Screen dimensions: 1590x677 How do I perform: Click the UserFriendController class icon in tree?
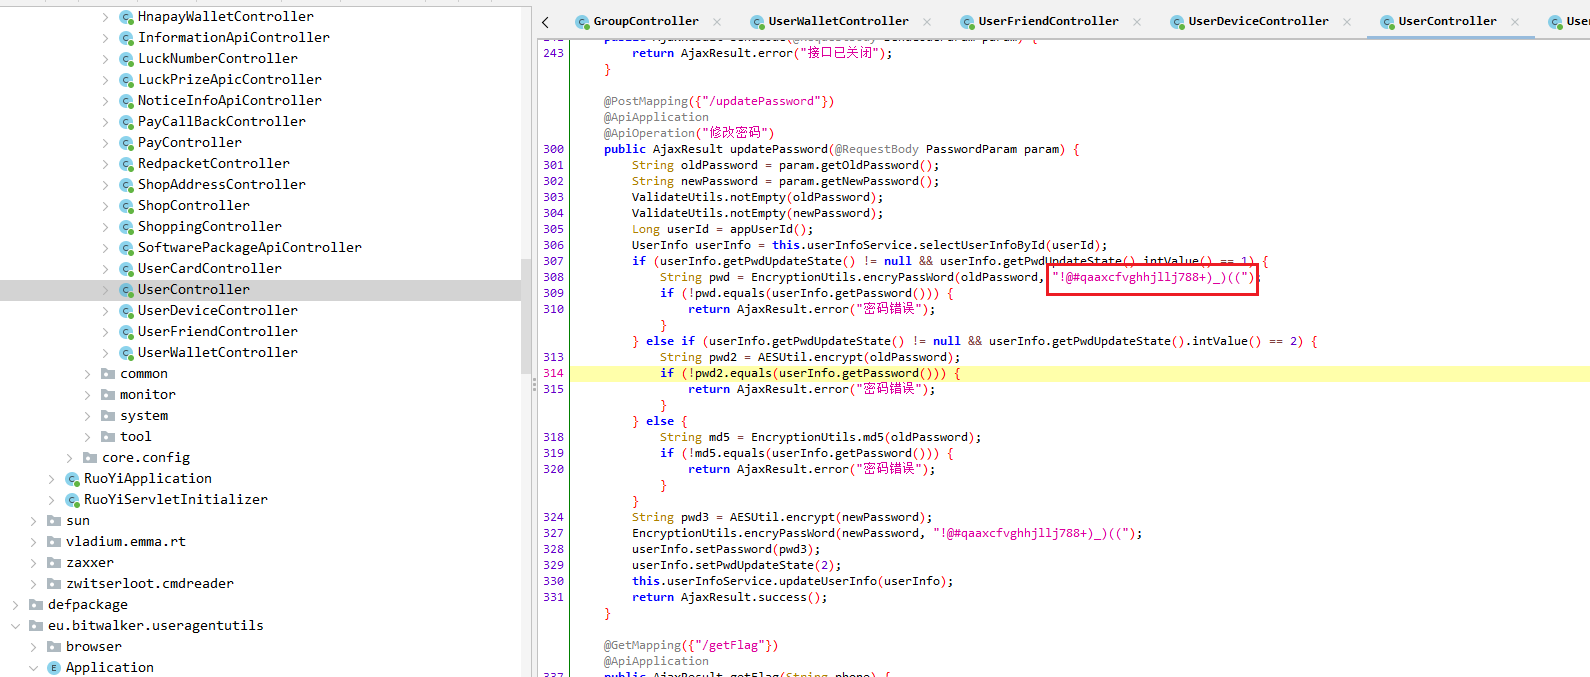pos(126,332)
